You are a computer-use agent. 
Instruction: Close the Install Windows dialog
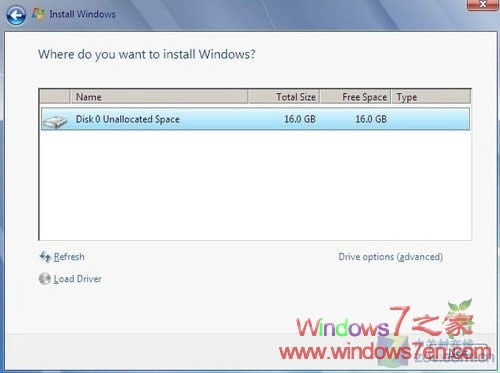tap(482, 5)
